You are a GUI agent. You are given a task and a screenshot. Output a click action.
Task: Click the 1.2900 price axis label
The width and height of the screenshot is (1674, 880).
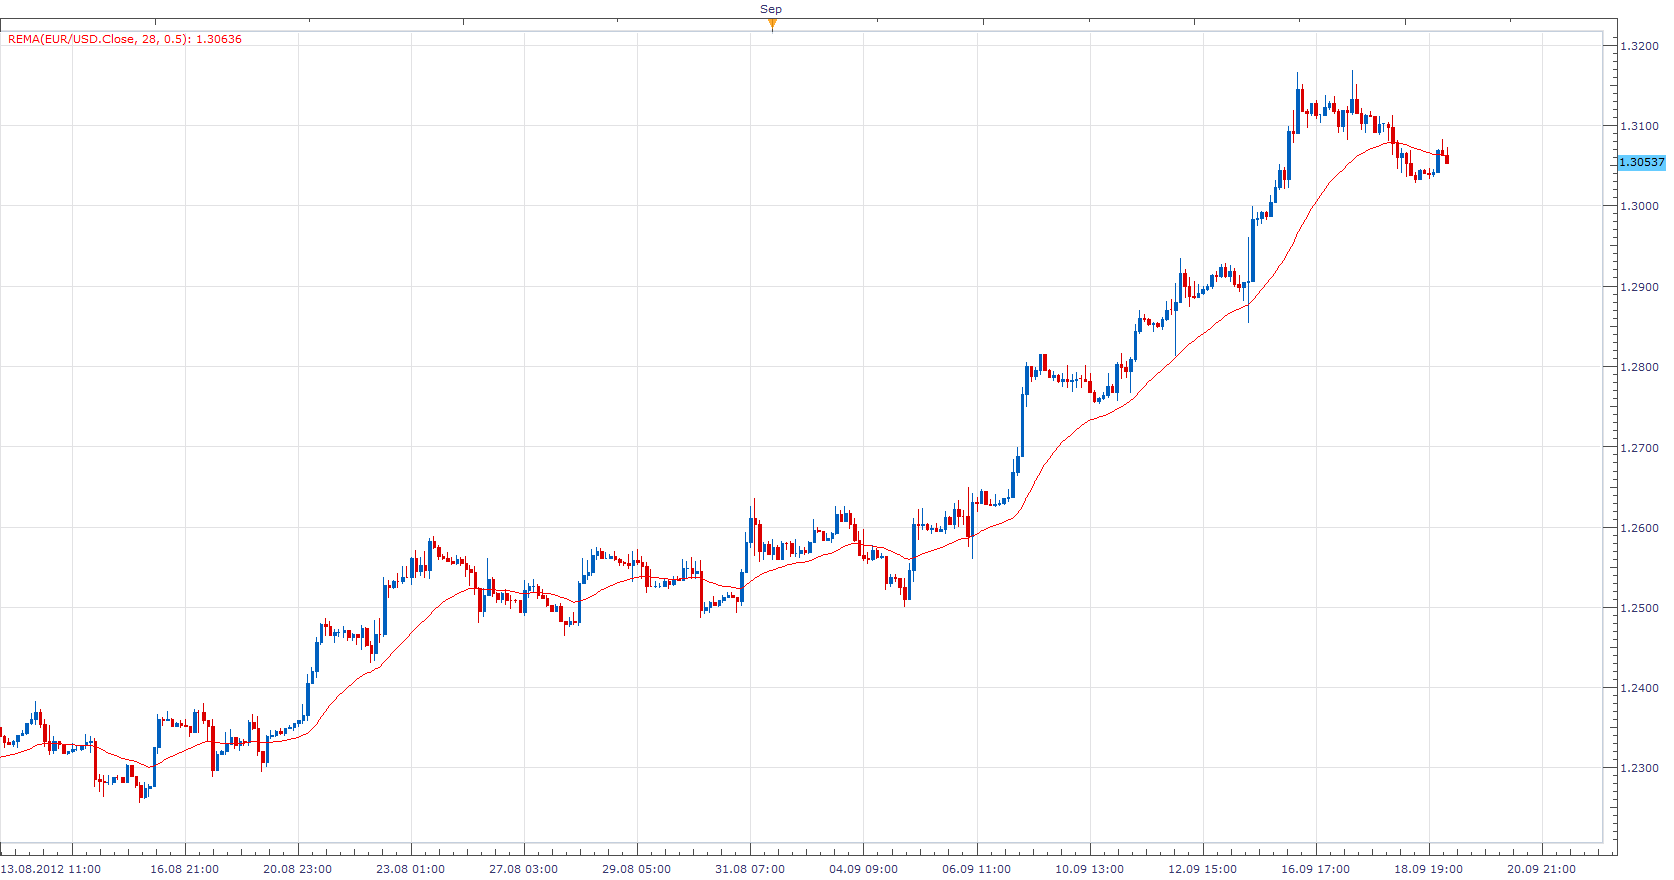1639,287
